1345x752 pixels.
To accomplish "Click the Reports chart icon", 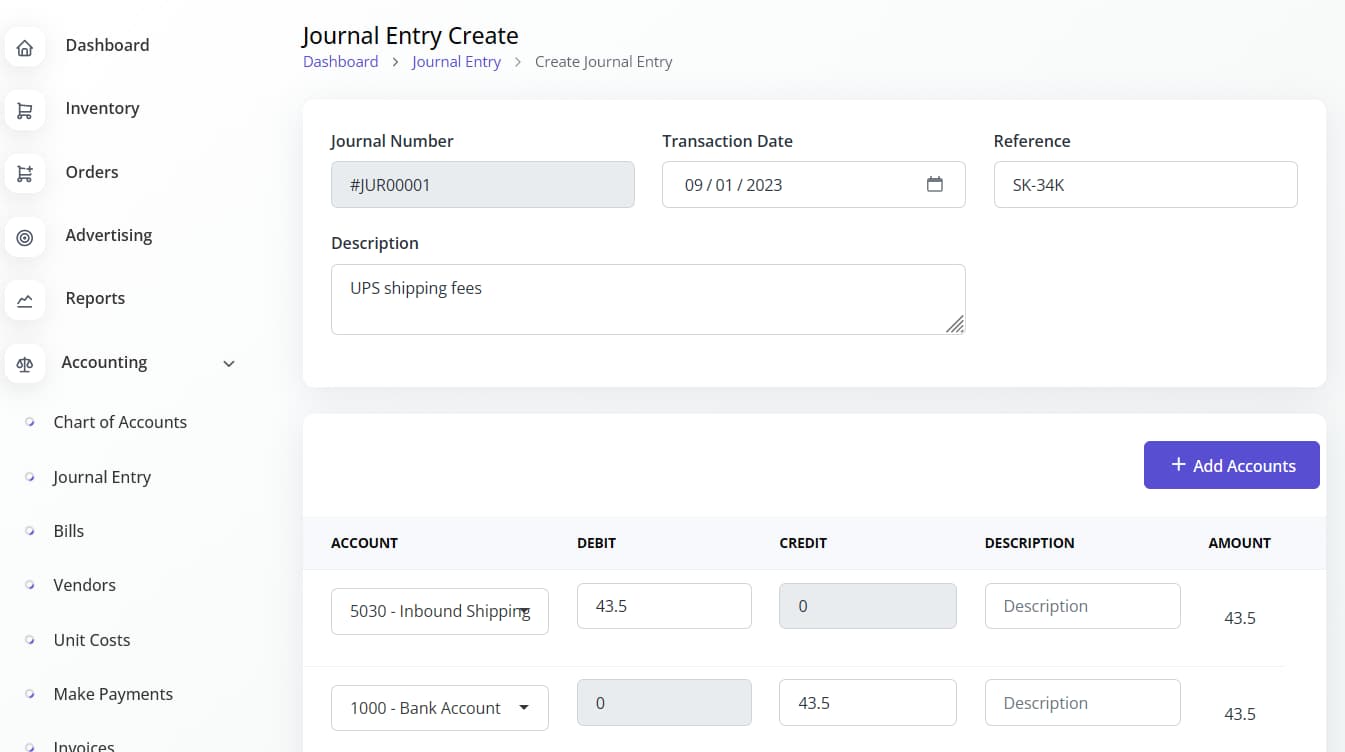I will (x=25, y=300).
